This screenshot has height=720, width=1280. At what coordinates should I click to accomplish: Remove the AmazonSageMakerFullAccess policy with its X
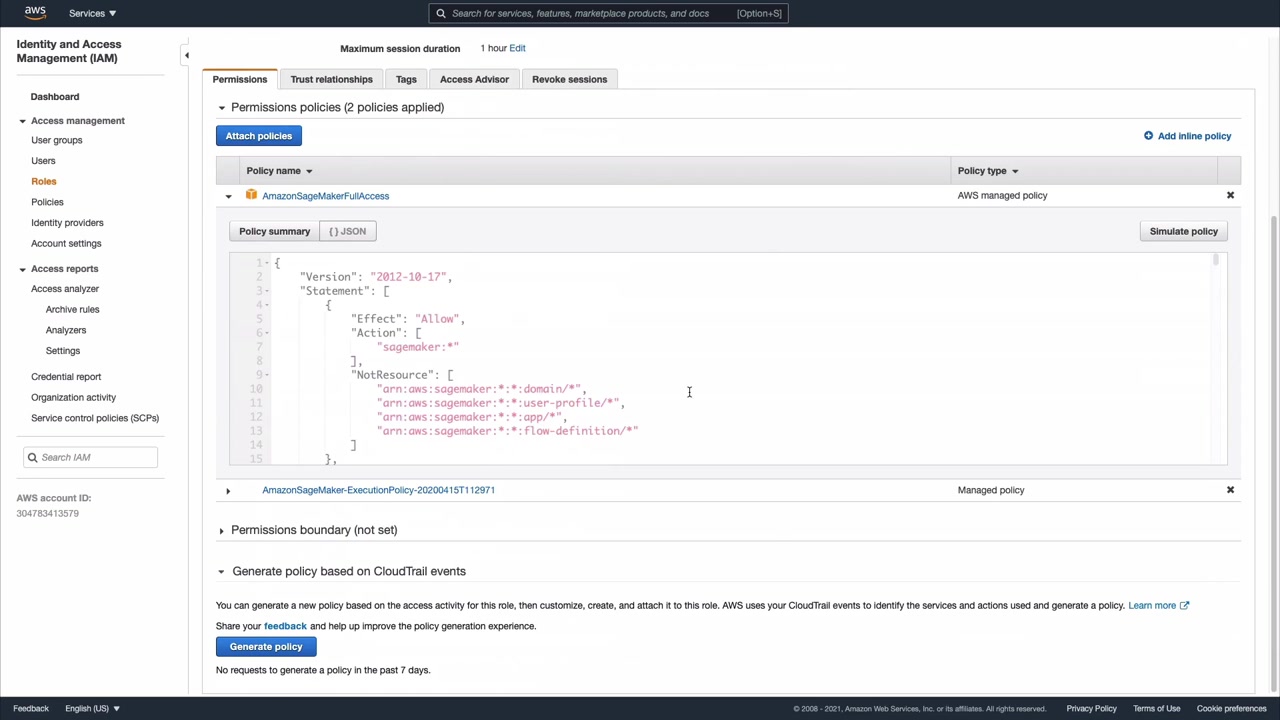1230,195
